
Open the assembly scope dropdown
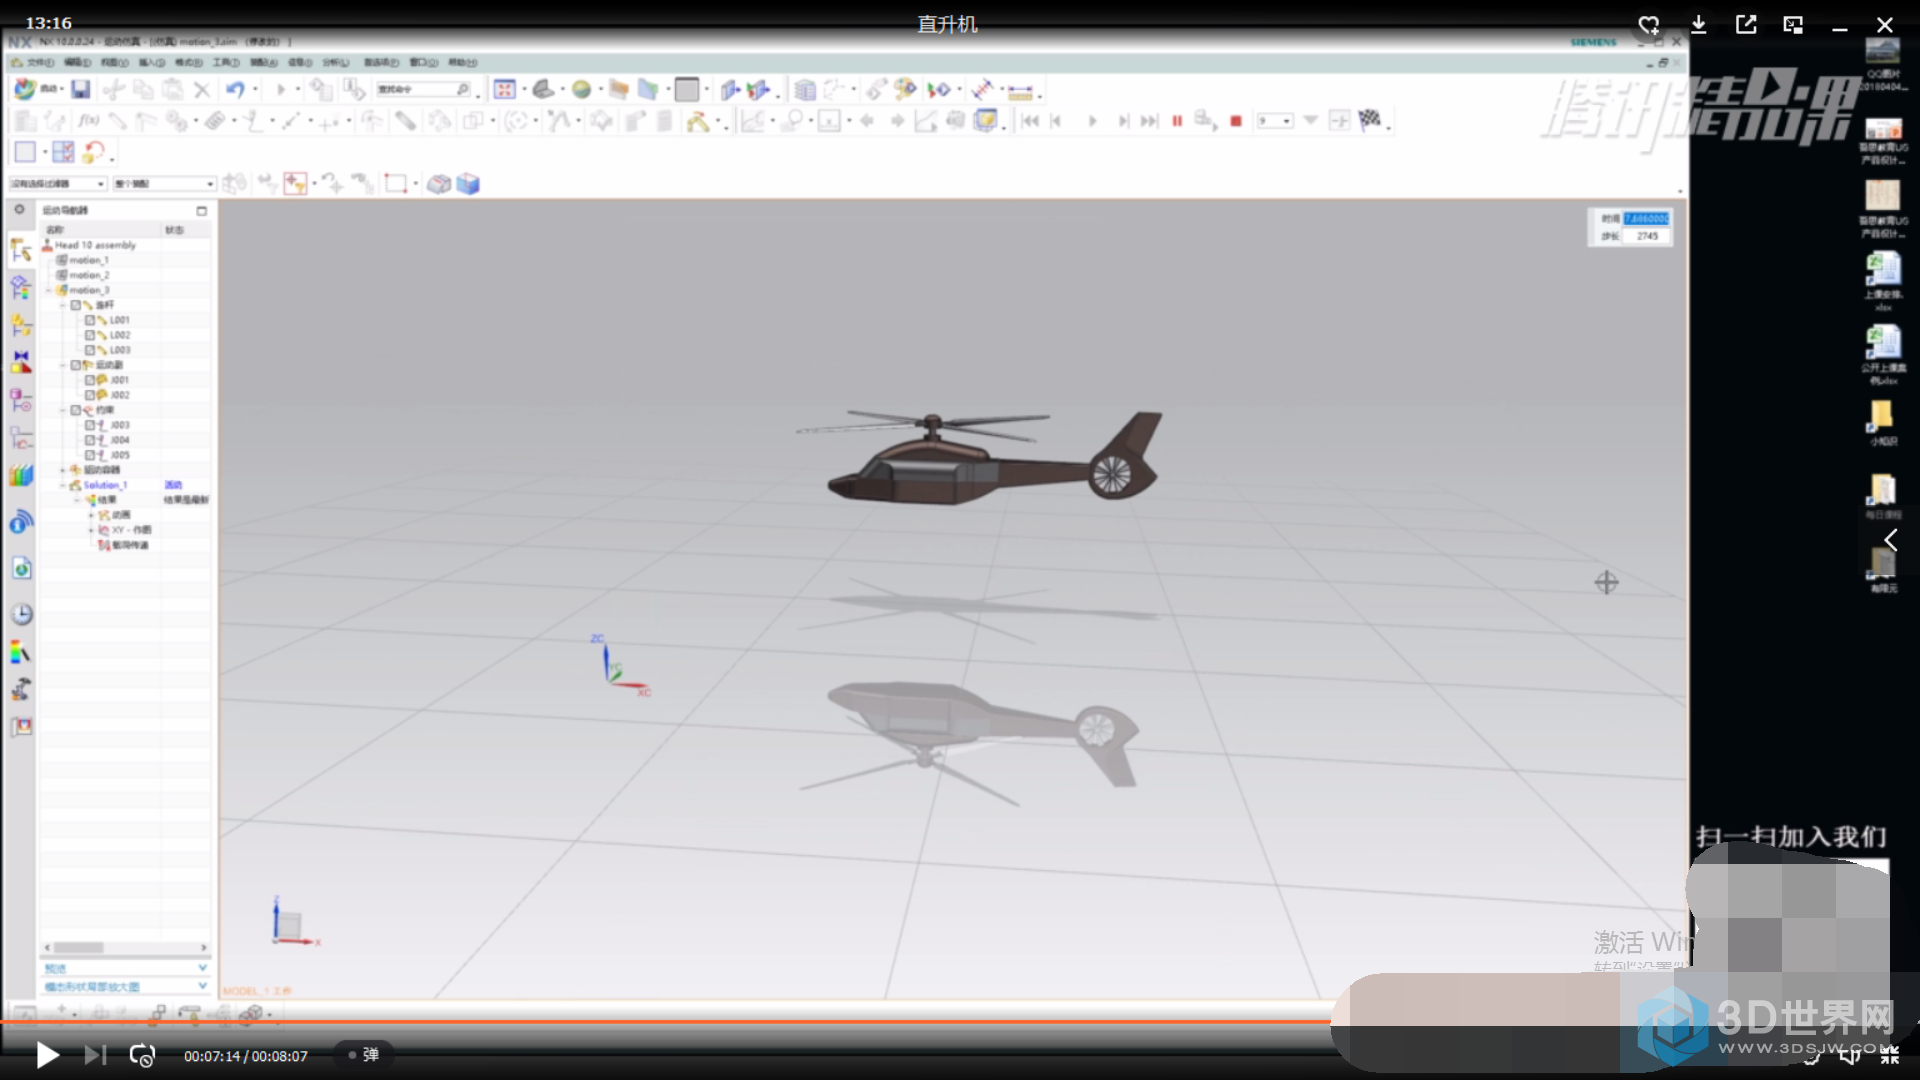click(x=164, y=184)
